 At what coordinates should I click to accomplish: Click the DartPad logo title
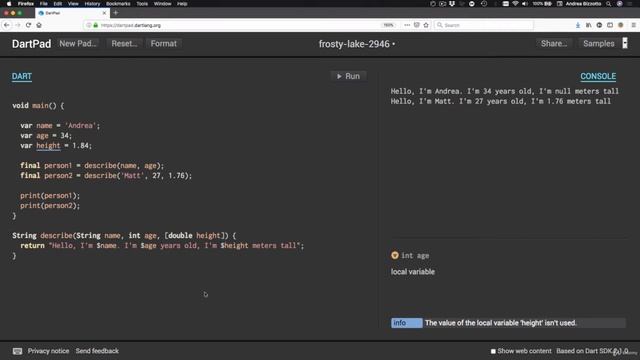pyautogui.click(x=31, y=44)
